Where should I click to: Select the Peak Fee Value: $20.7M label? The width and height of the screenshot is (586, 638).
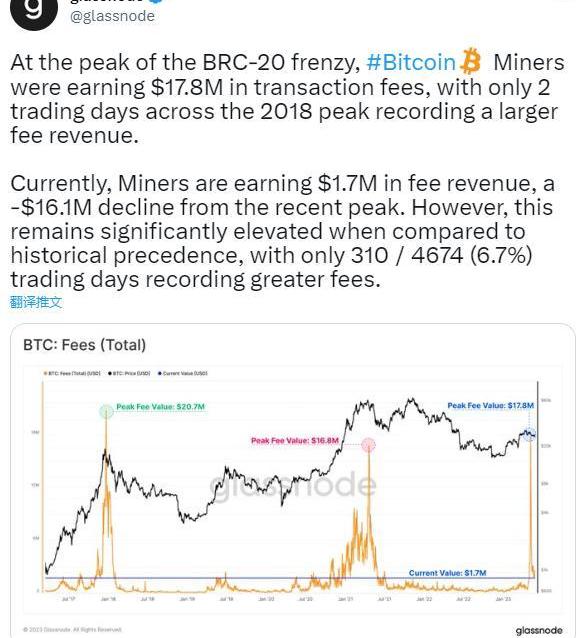point(161,407)
